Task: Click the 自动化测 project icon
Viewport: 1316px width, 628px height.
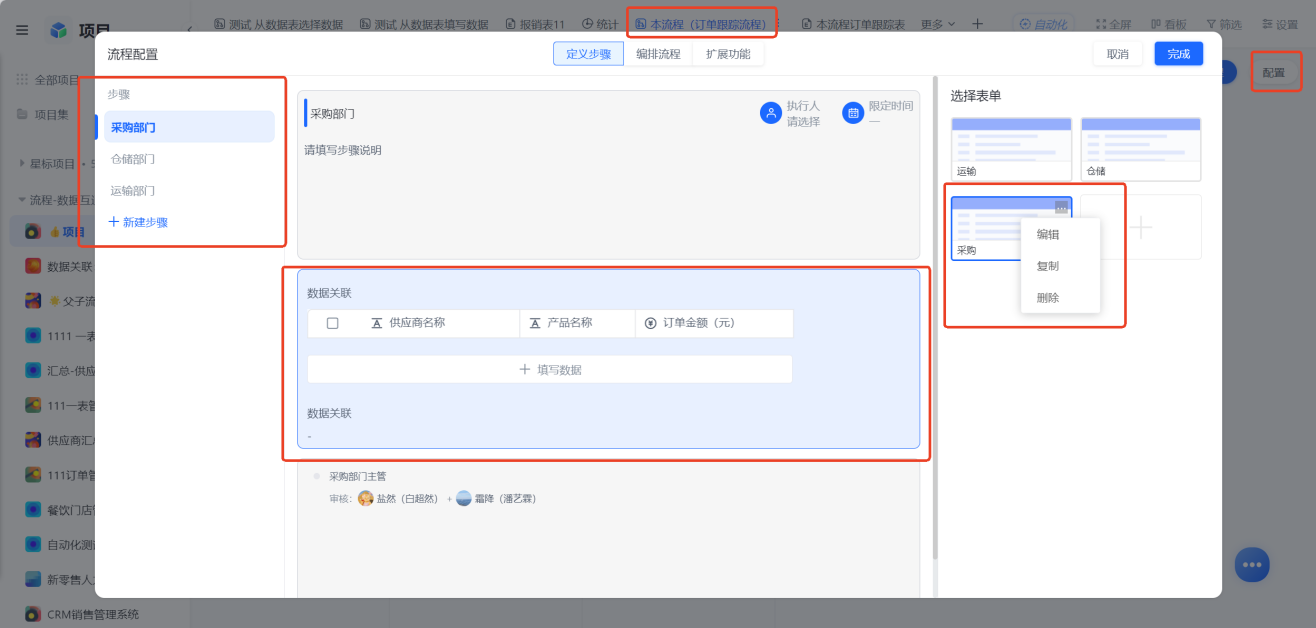Action: pyautogui.click(x=33, y=544)
